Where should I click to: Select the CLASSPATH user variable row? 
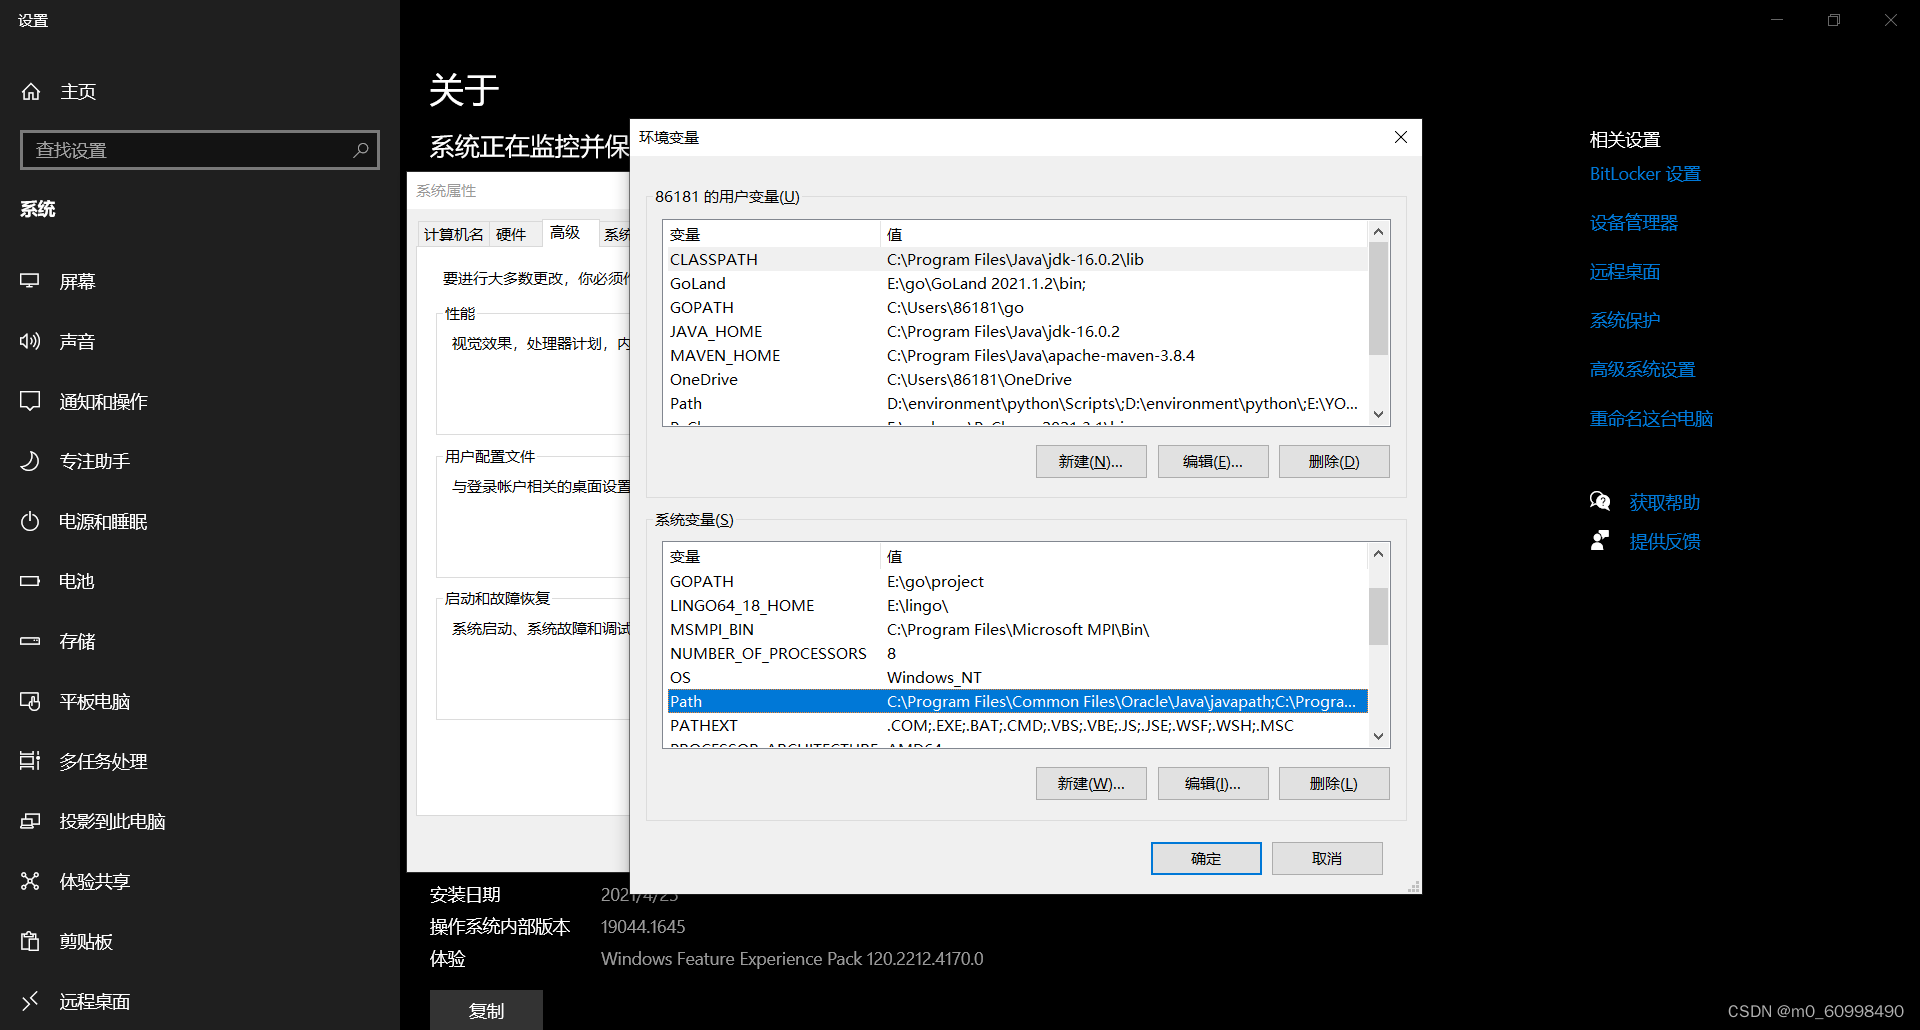(x=1015, y=259)
